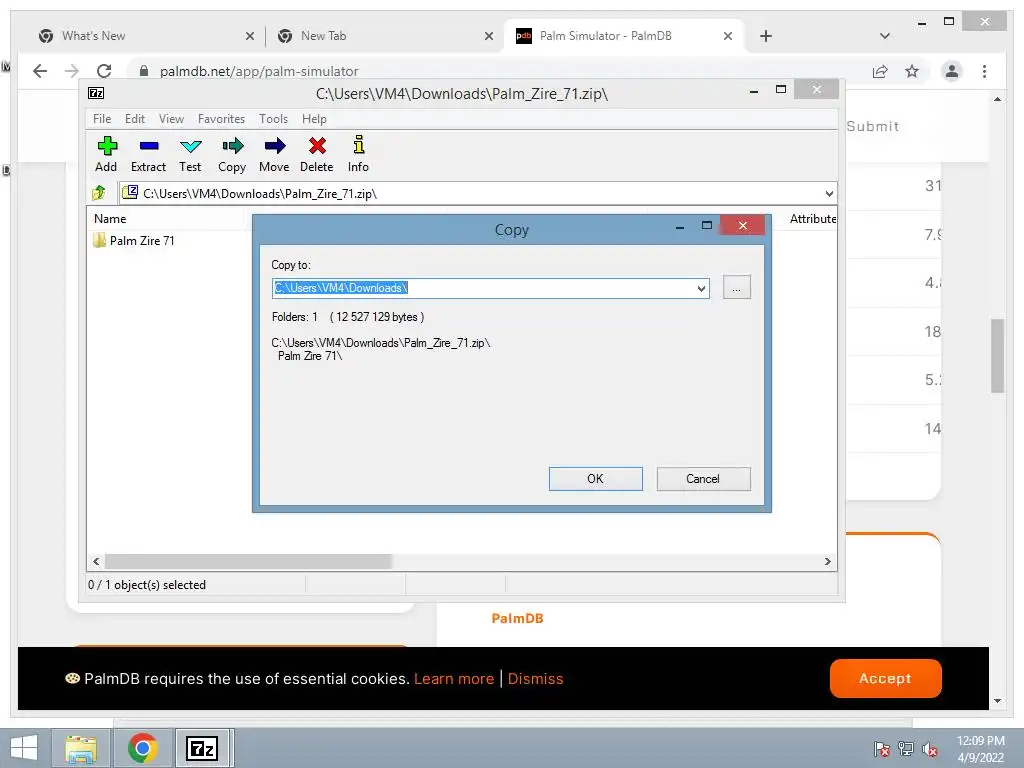Share this page icon in Chrome

pyautogui.click(x=880, y=71)
